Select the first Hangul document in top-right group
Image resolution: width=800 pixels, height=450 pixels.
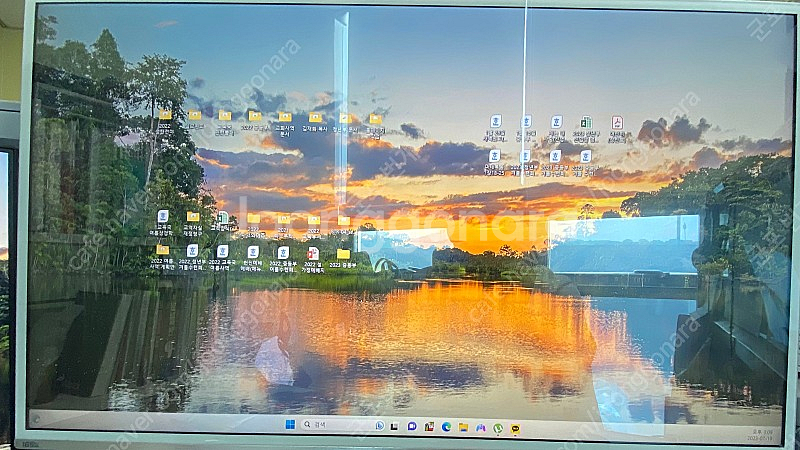[x=495, y=121]
